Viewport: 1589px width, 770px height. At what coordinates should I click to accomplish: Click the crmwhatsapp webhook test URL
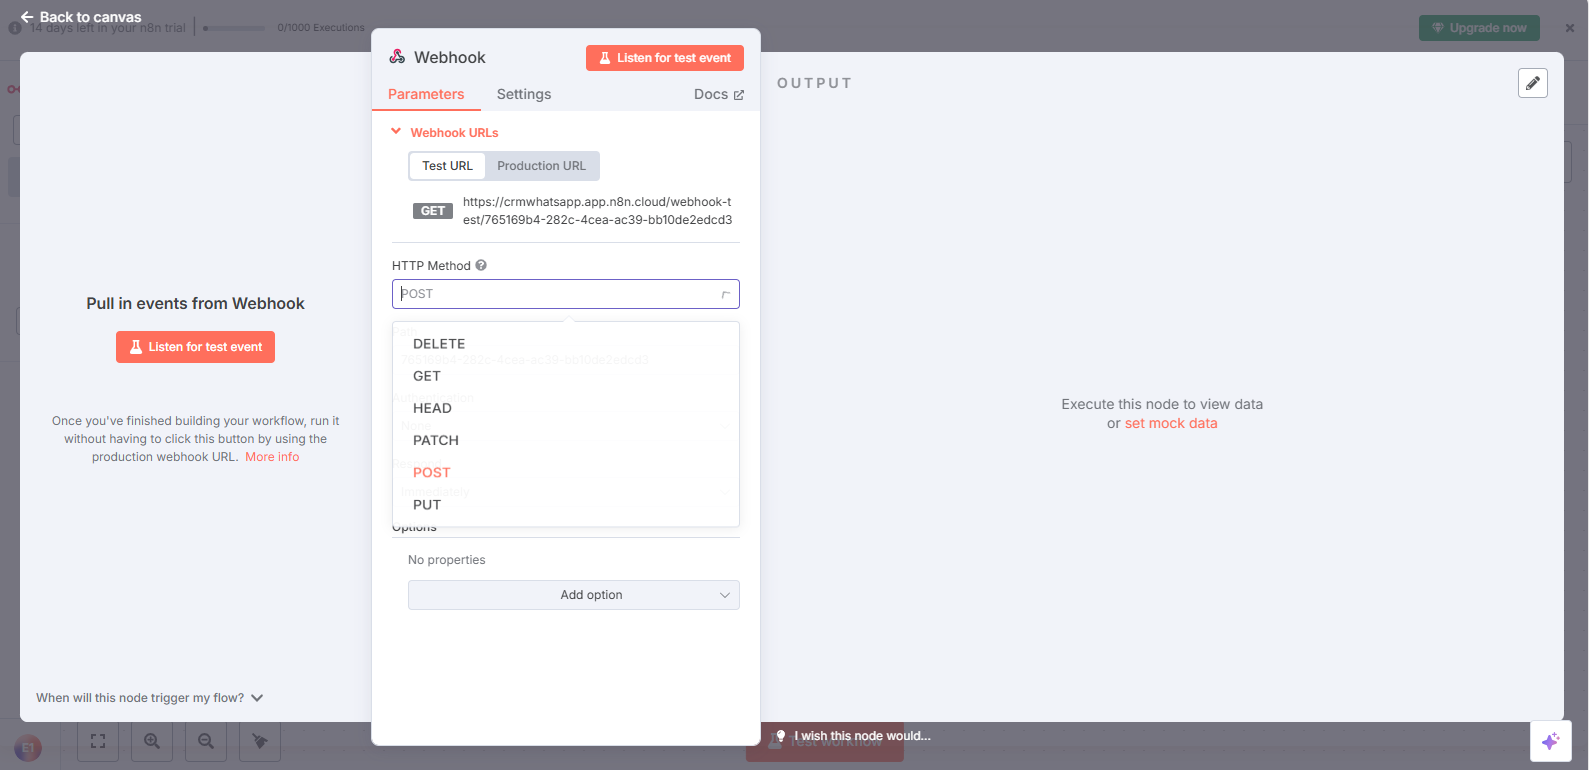pyautogui.click(x=597, y=211)
